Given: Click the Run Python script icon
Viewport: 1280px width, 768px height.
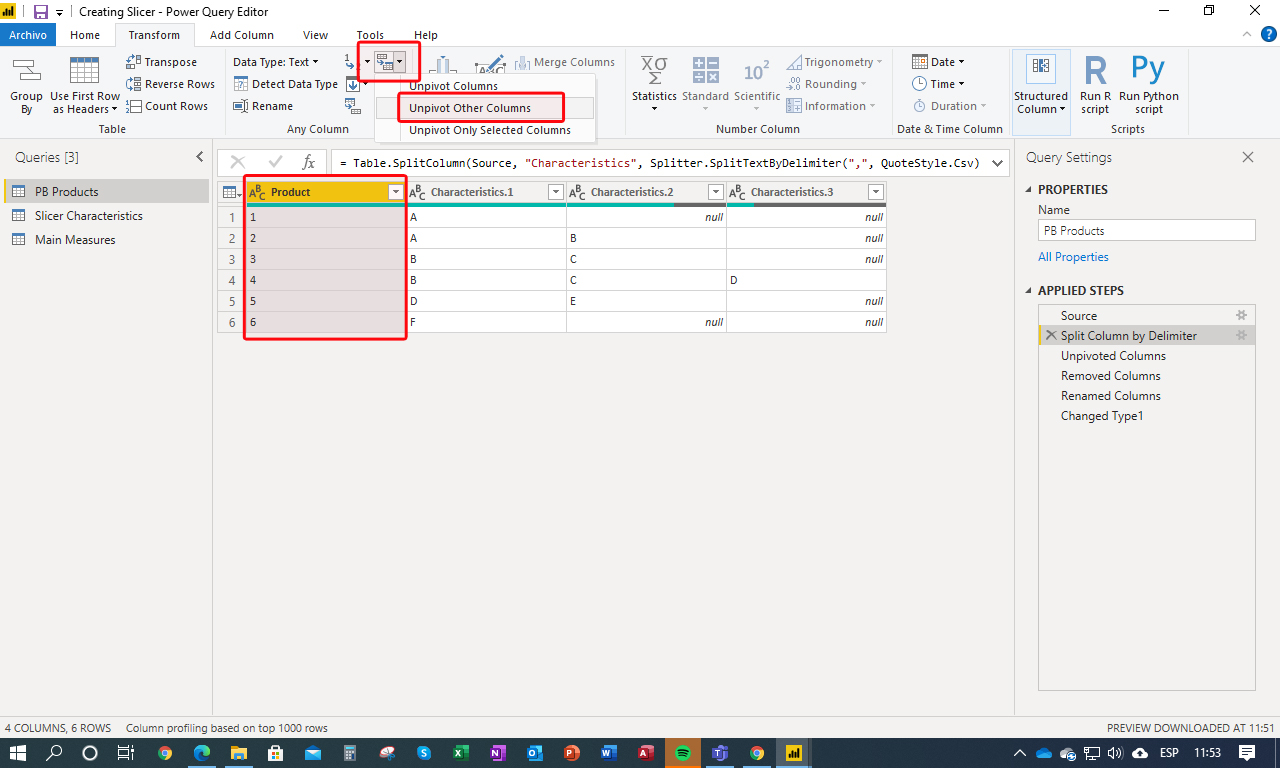Looking at the screenshot, I should tap(1149, 86).
